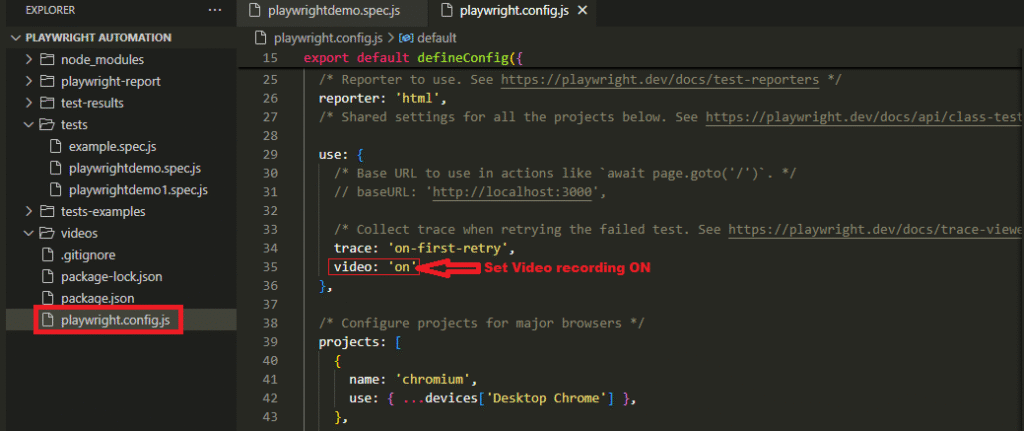This screenshot has width=1024, height=431.
Task: Click the package.json file icon
Action: 46,298
